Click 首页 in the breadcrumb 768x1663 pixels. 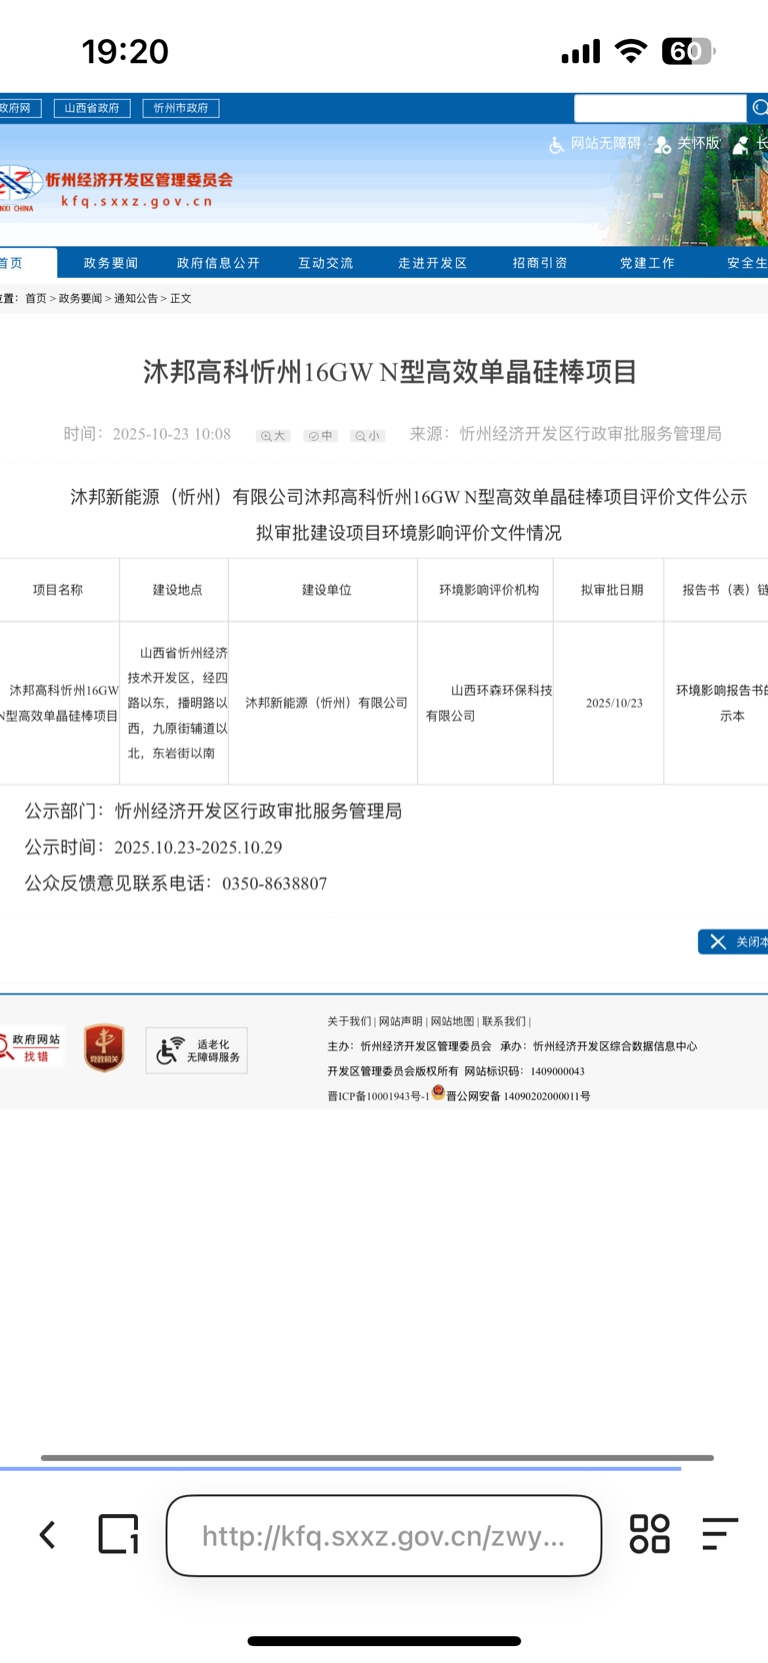tap(36, 298)
